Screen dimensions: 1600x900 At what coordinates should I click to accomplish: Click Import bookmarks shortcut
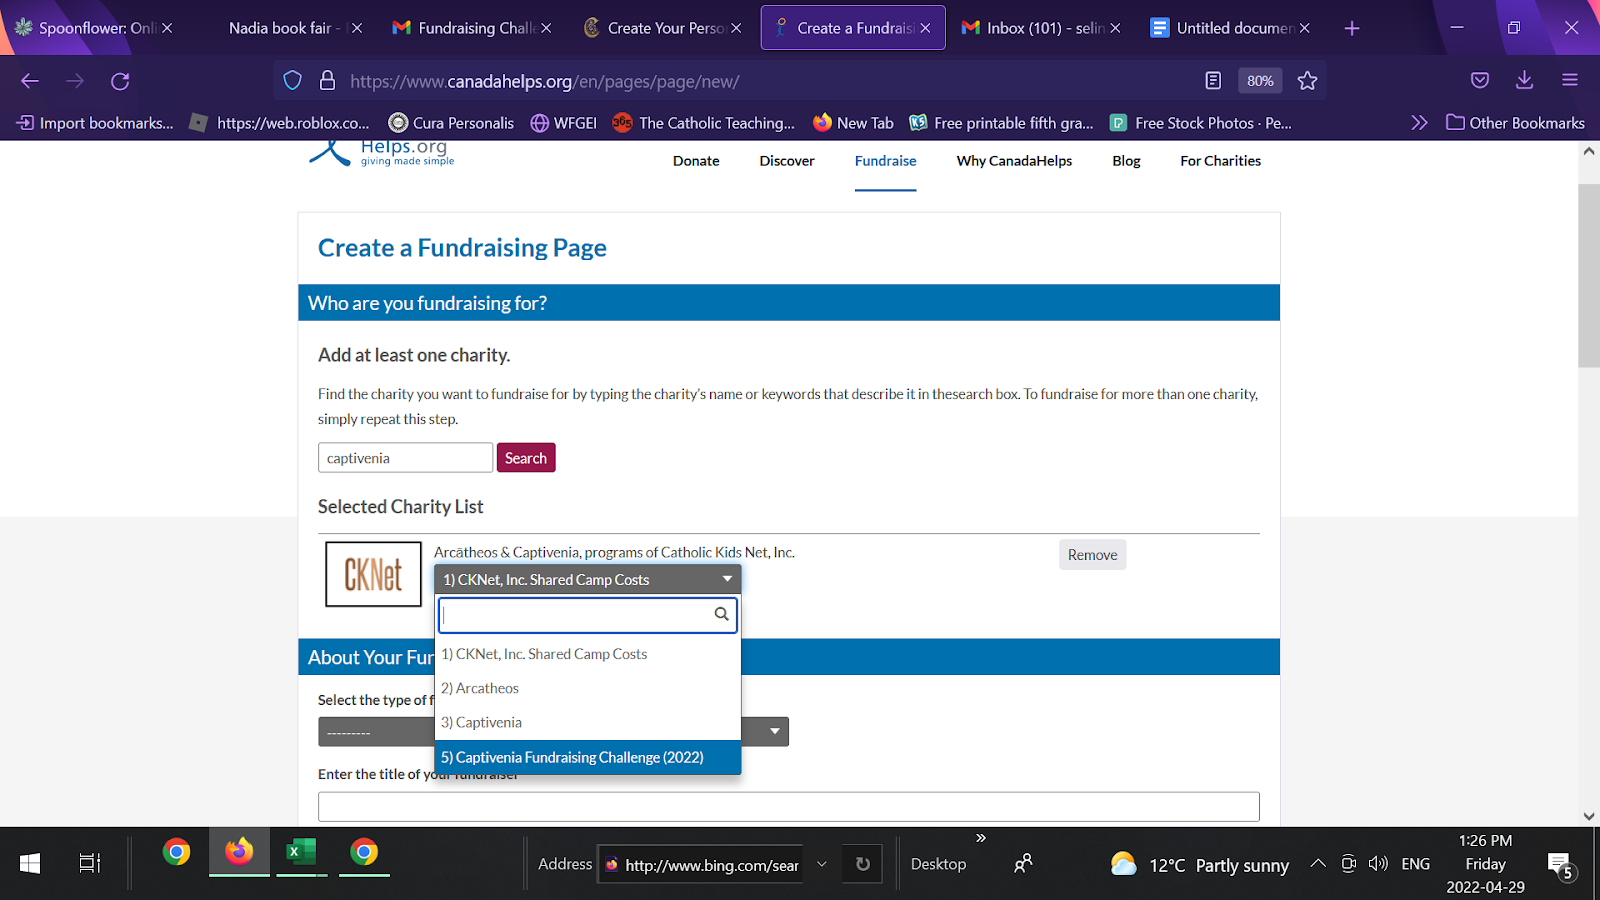95,123
